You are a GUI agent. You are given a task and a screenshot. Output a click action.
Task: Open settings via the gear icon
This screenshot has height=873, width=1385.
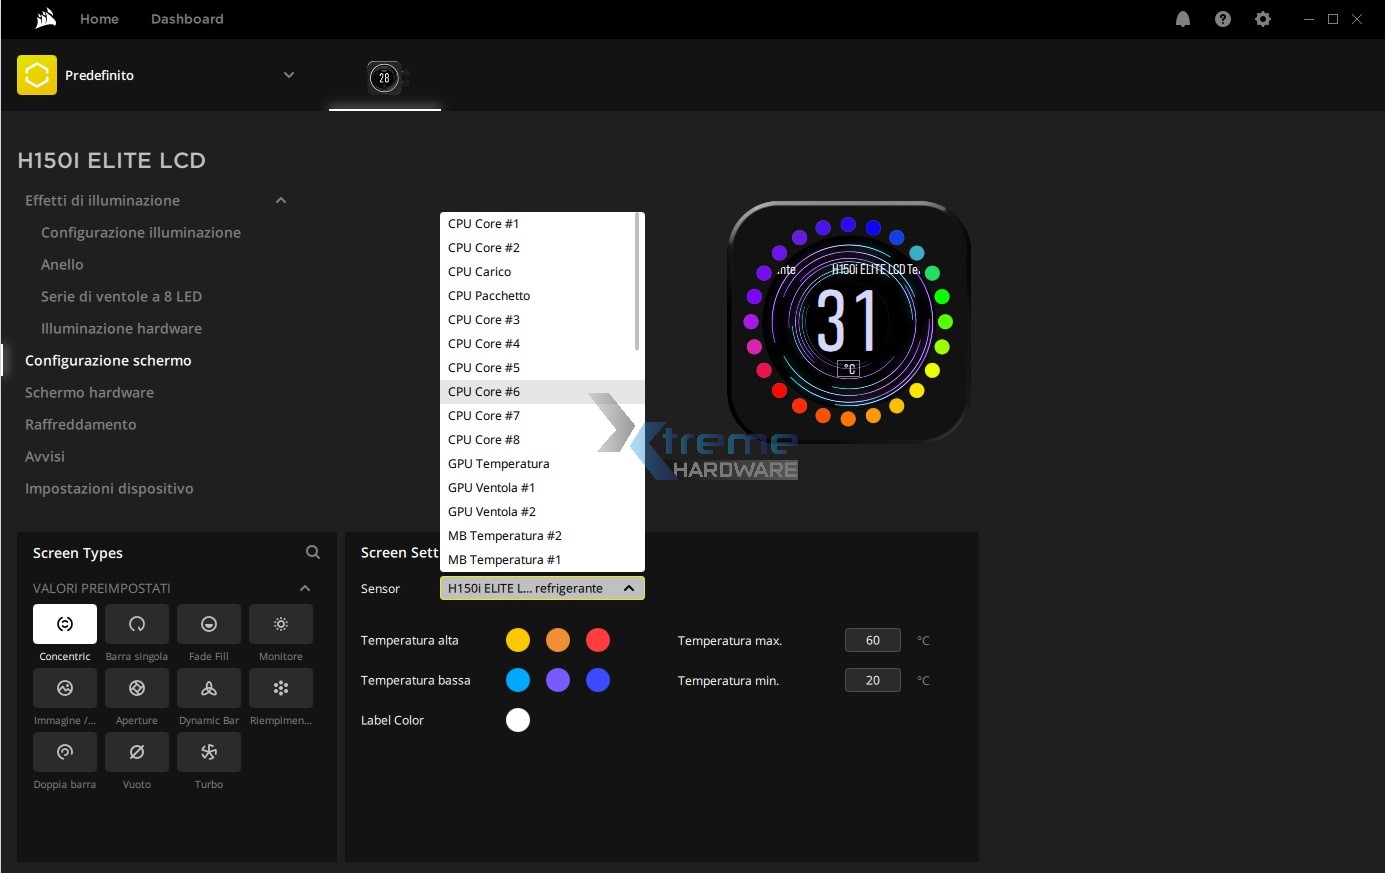1263,19
